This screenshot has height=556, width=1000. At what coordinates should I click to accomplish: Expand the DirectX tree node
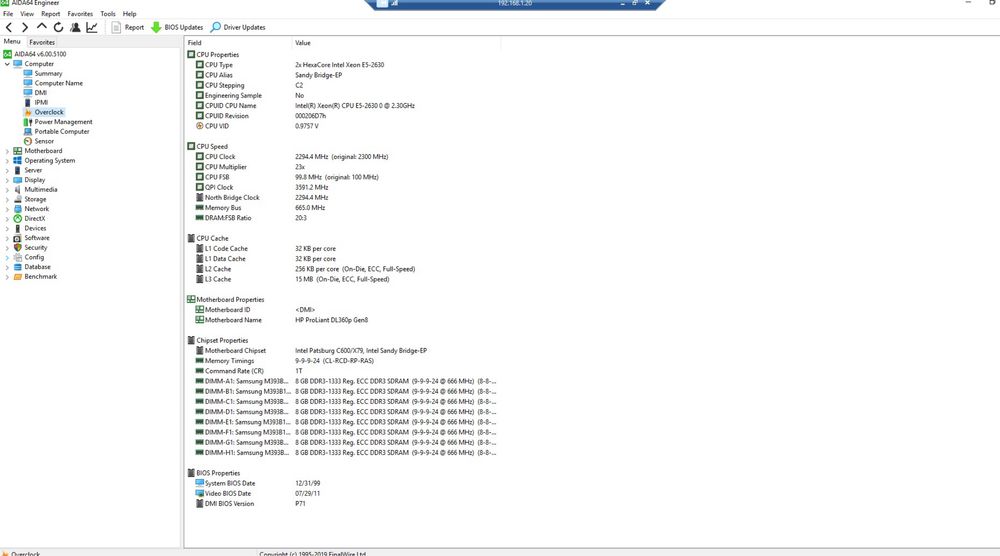[x=7, y=219]
